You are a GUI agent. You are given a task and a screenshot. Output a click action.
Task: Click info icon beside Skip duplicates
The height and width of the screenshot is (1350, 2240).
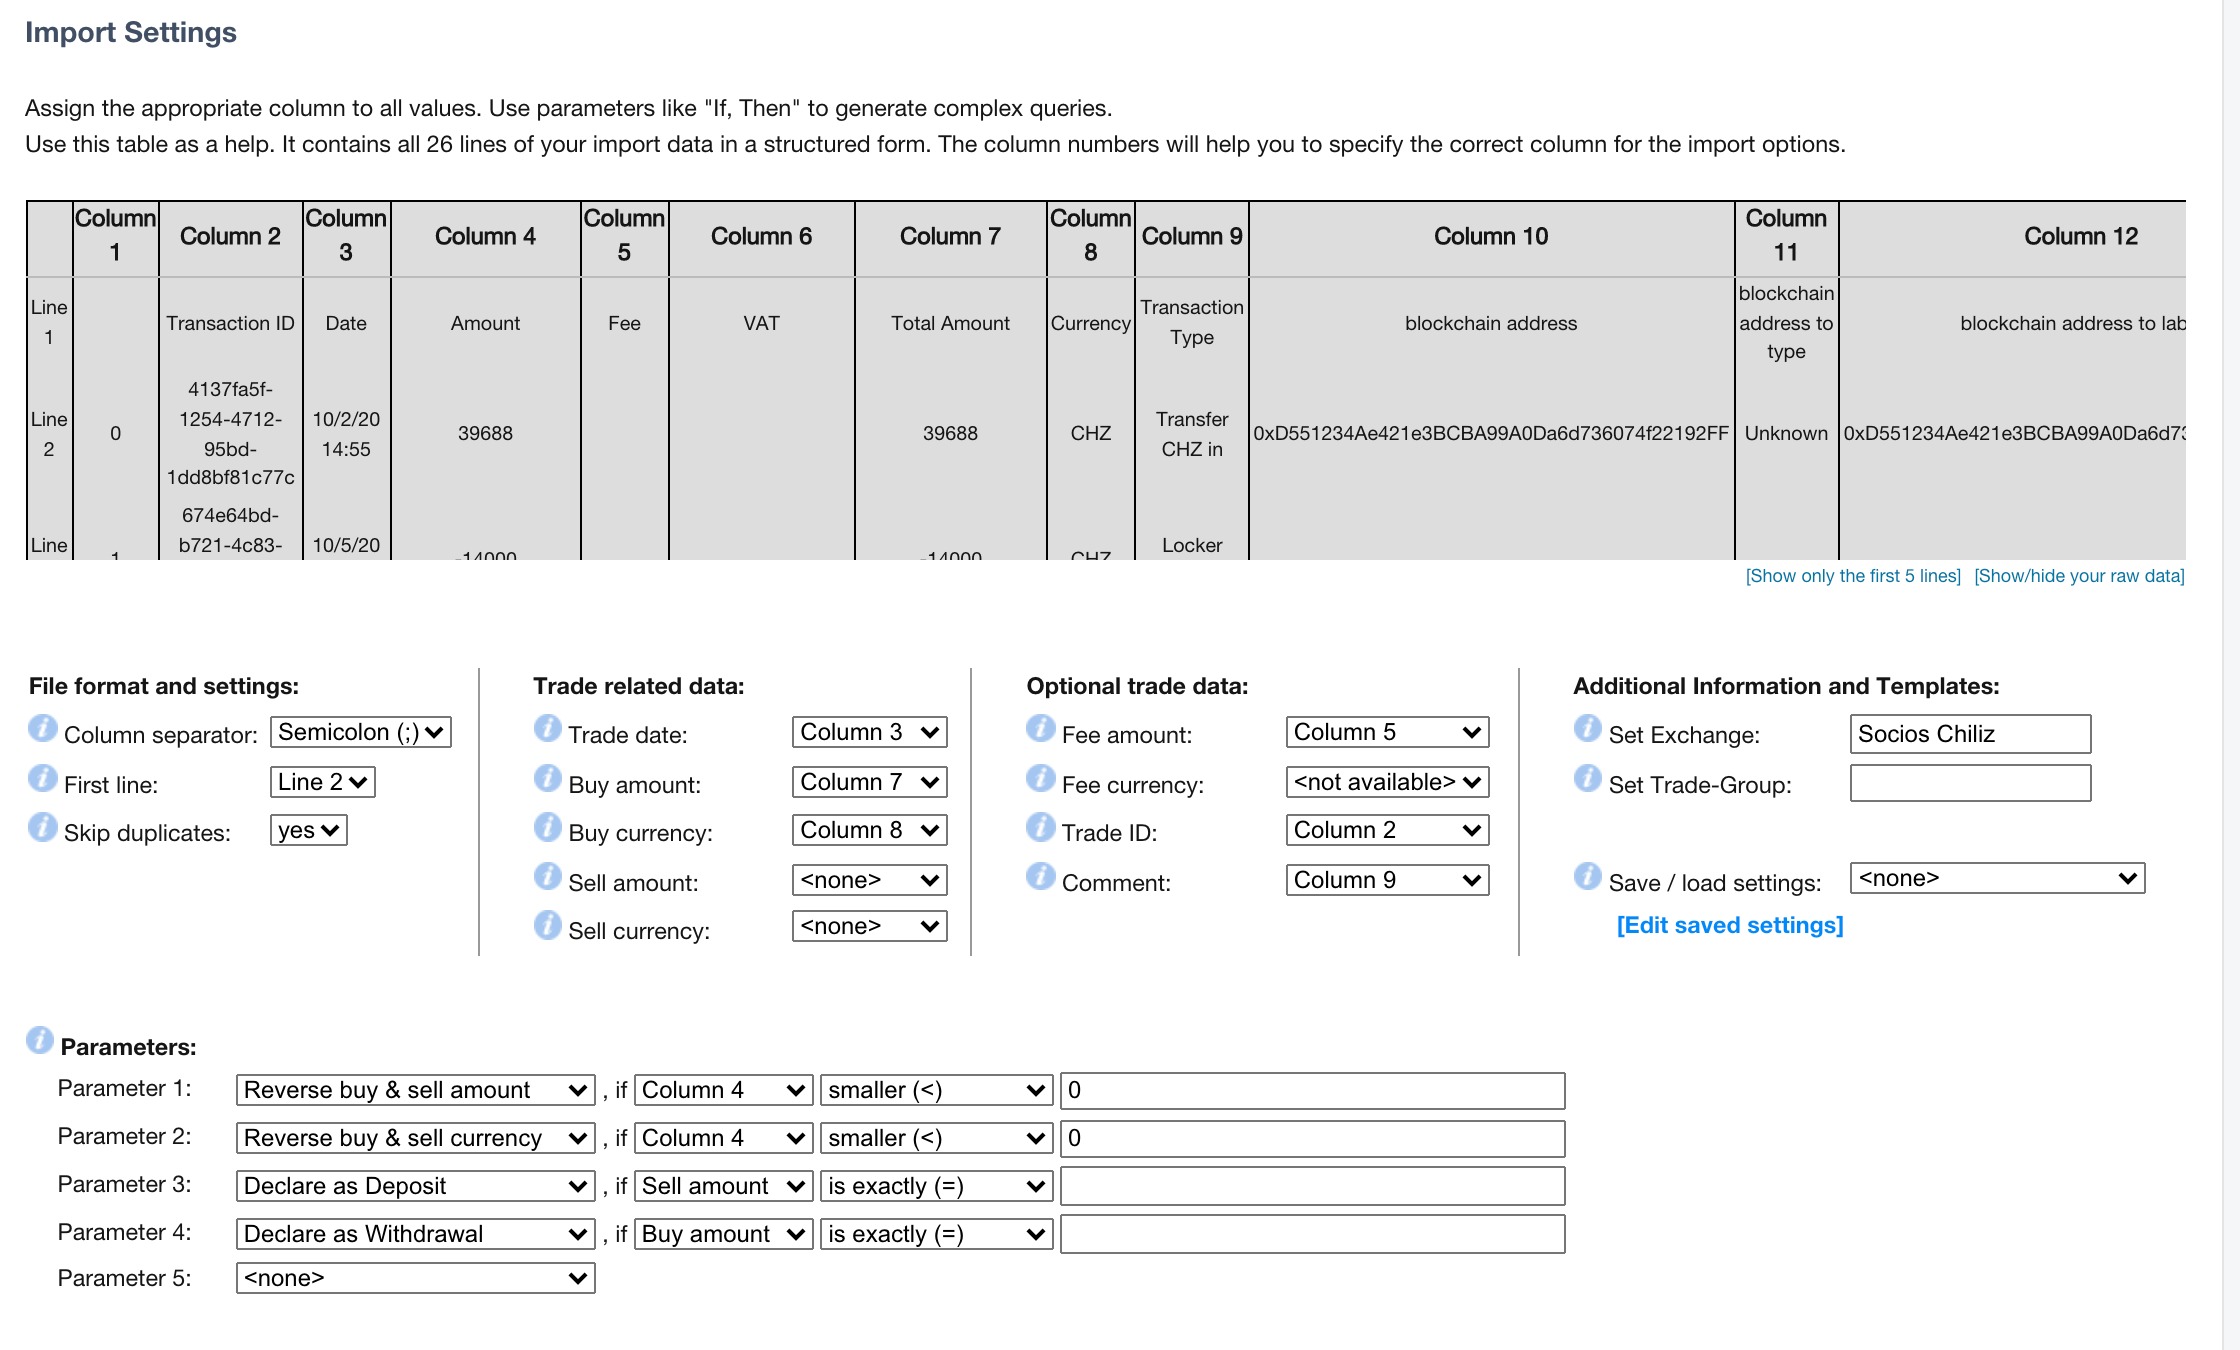[x=42, y=827]
